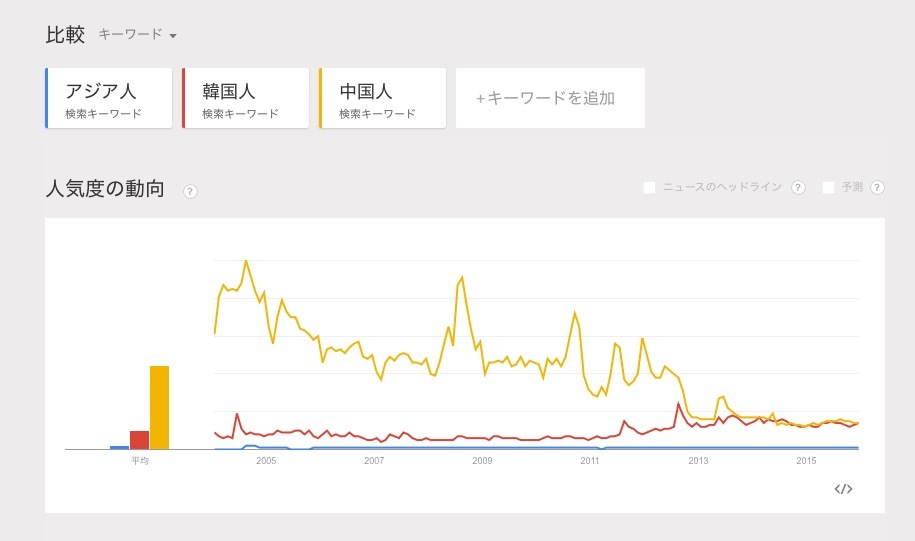Click the 平均 label under bars
This screenshot has height=541, width=915.
(140, 461)
